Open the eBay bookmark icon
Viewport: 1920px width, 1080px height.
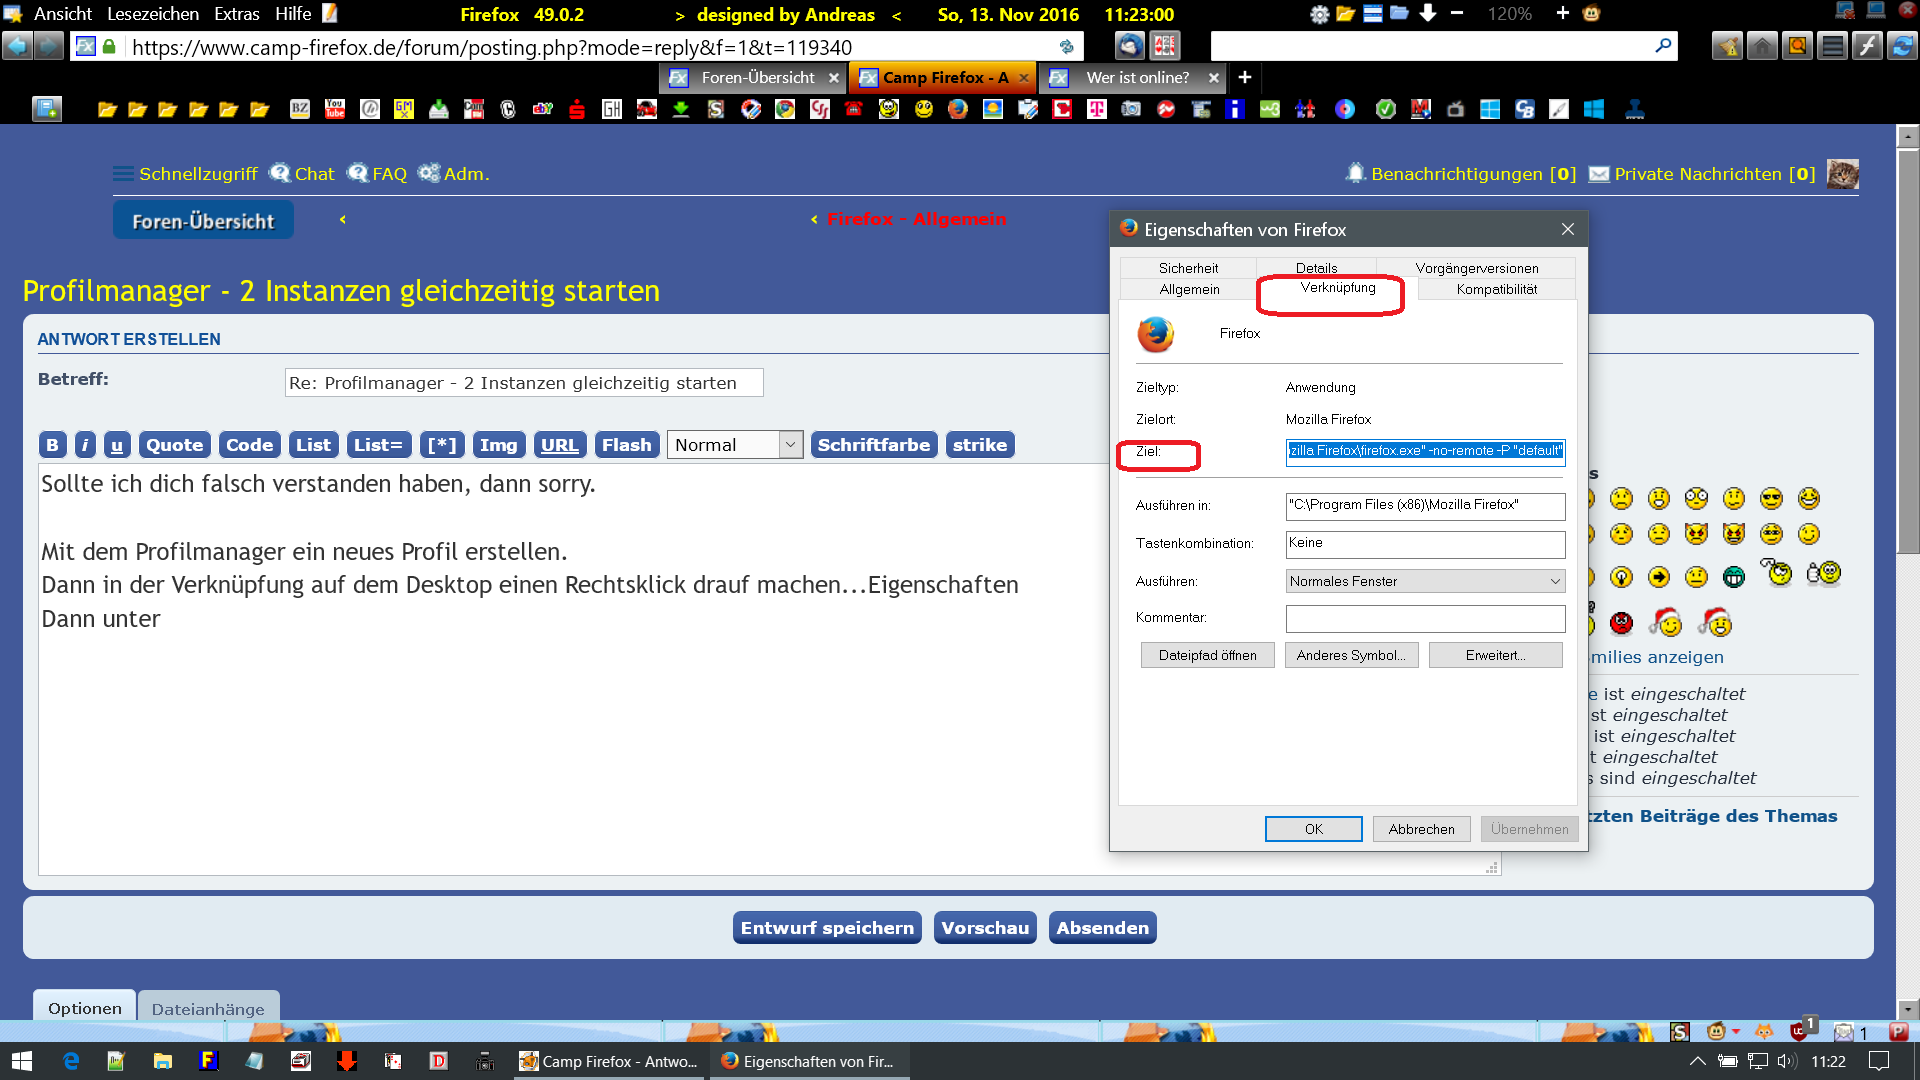click(x=542, y=109)
